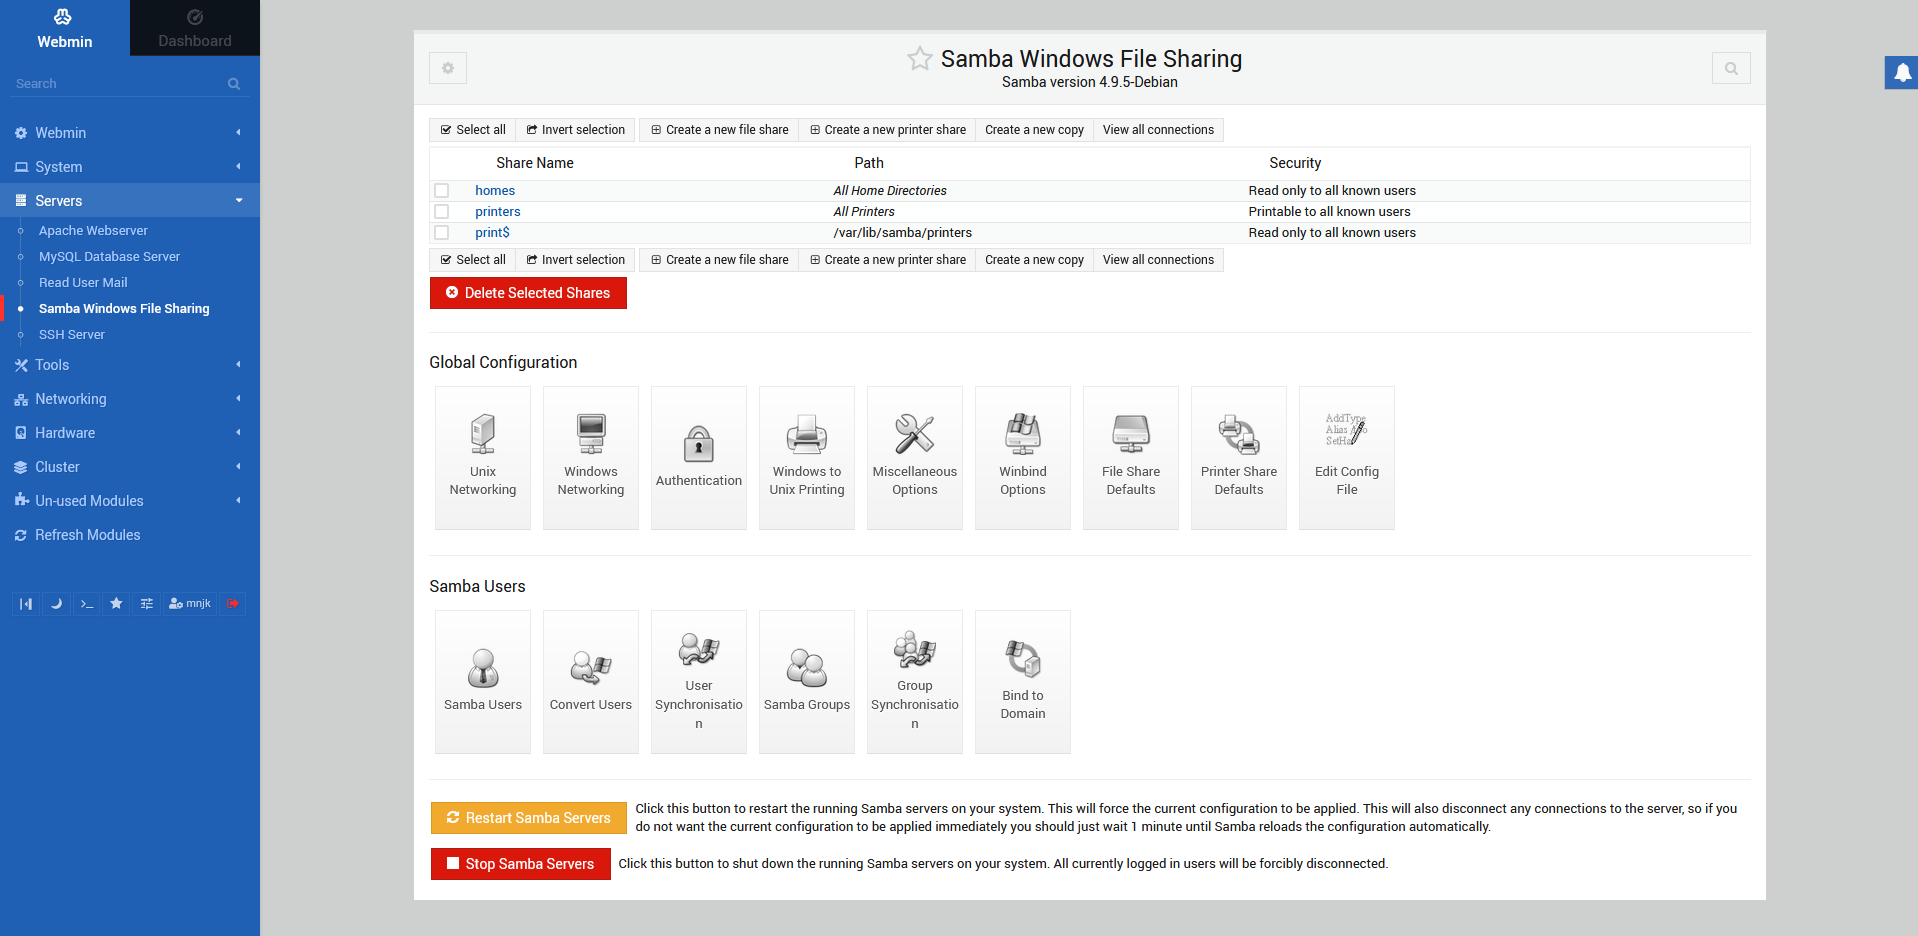Click bottom Select all button
The height and width of the screenshot is (936, 1918).
tap(473, 260)
